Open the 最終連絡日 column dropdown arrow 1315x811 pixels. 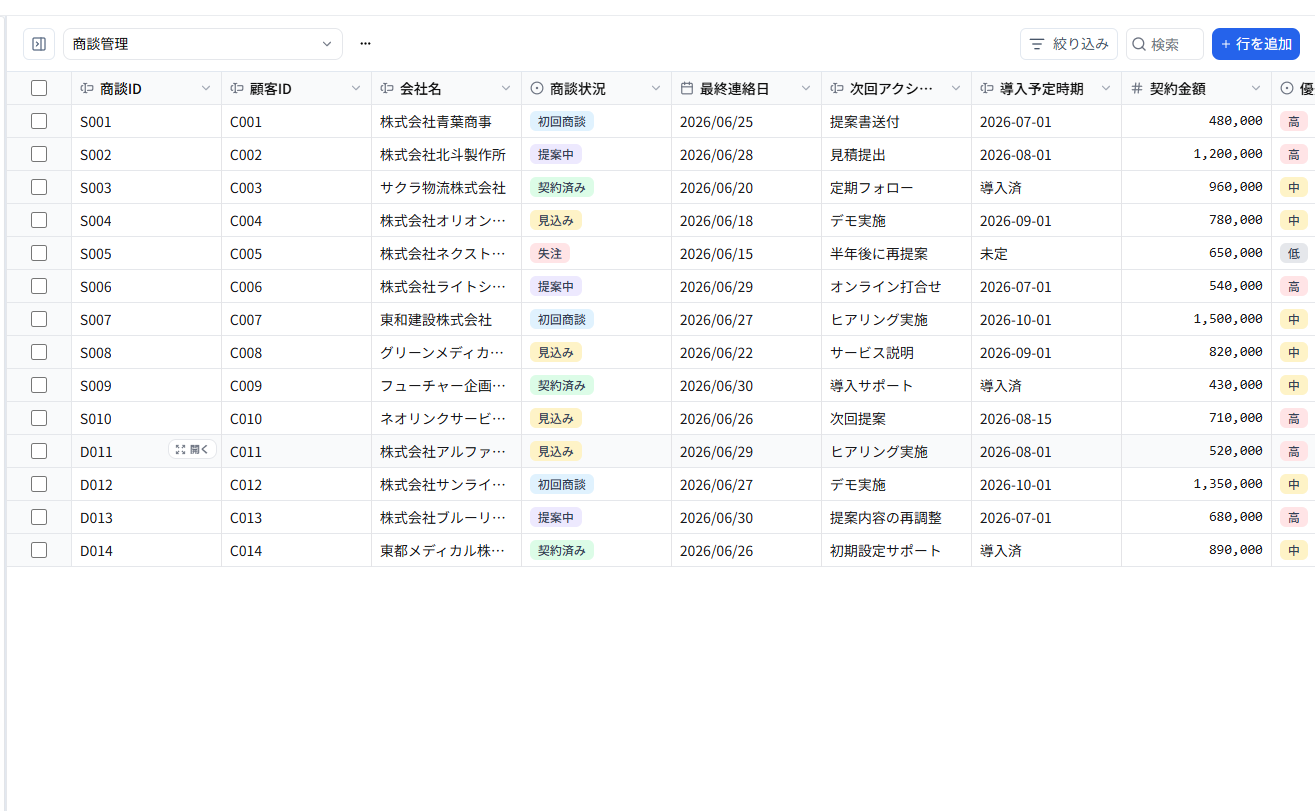806,89
